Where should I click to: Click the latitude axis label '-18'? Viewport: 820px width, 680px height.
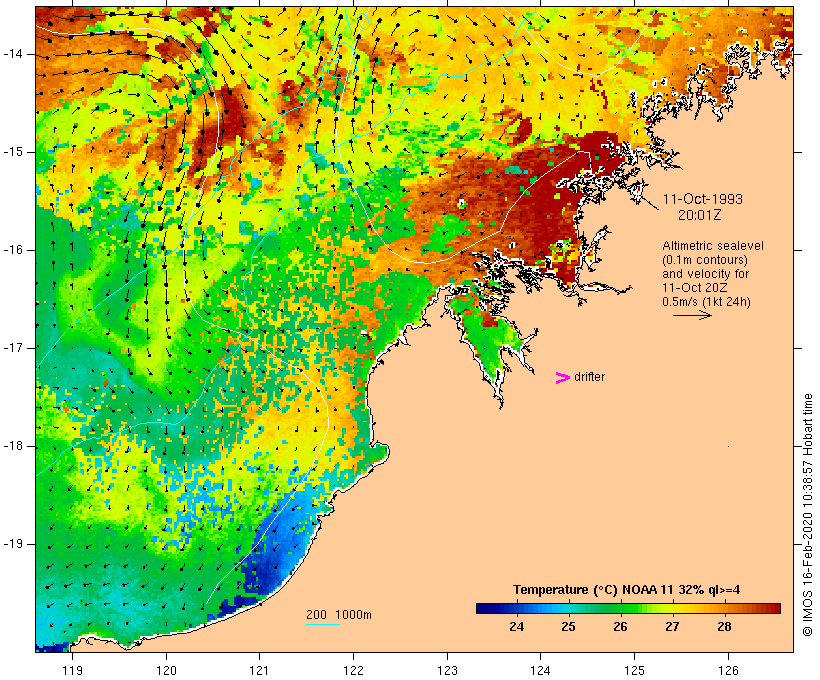point(12,446)
